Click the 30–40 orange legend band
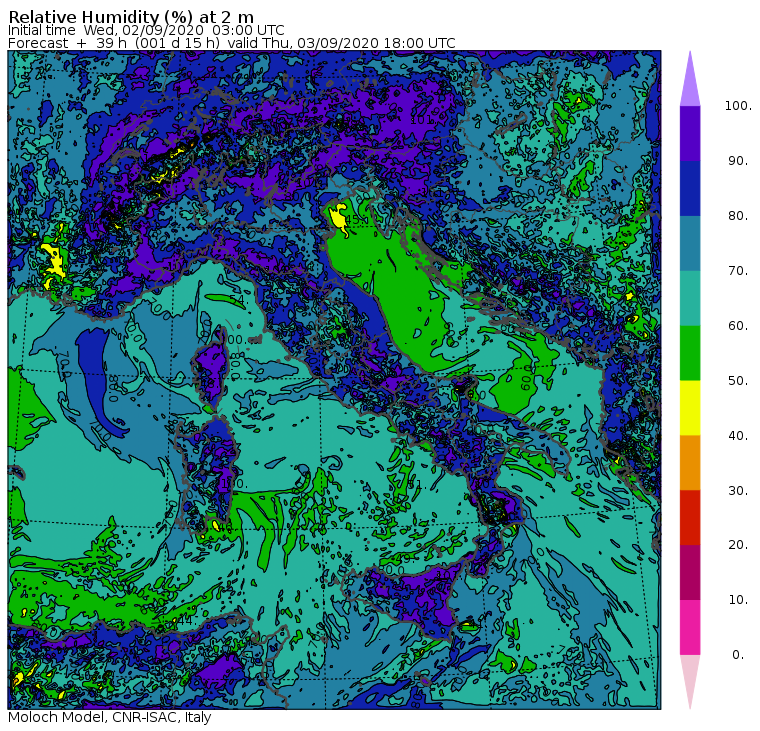Screen dimensions: 760x731 (x=690, y=462)
